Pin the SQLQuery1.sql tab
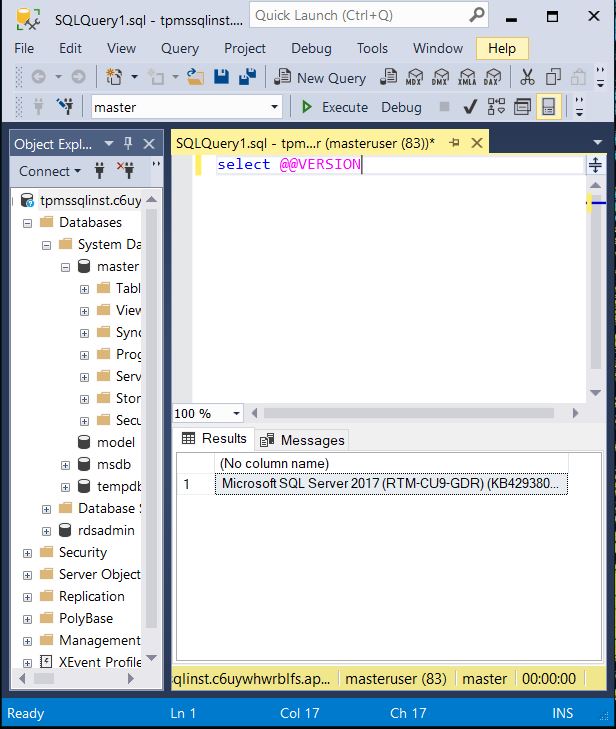 pos(454,143)
